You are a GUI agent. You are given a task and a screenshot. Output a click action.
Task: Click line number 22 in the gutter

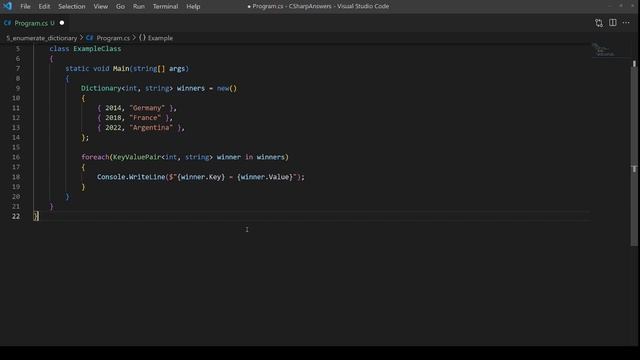(16, 216)
